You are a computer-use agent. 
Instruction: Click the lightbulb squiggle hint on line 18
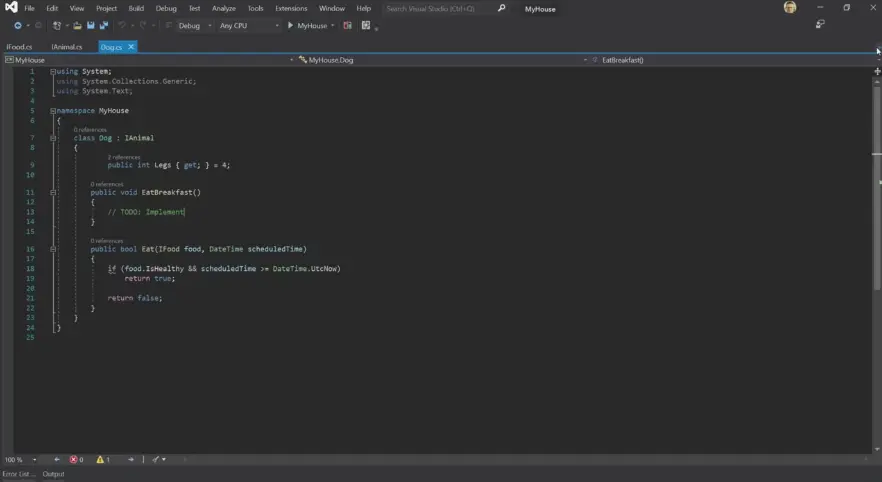pos(111,269)
